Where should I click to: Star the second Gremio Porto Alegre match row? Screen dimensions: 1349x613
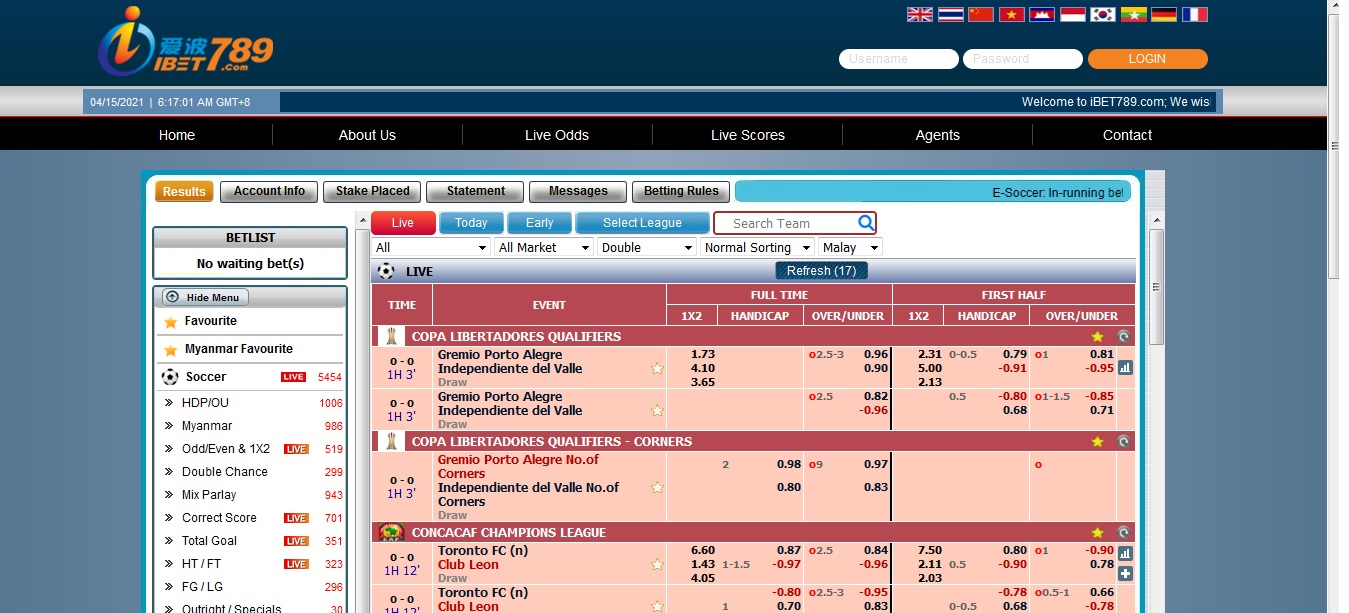pos(657,410)
